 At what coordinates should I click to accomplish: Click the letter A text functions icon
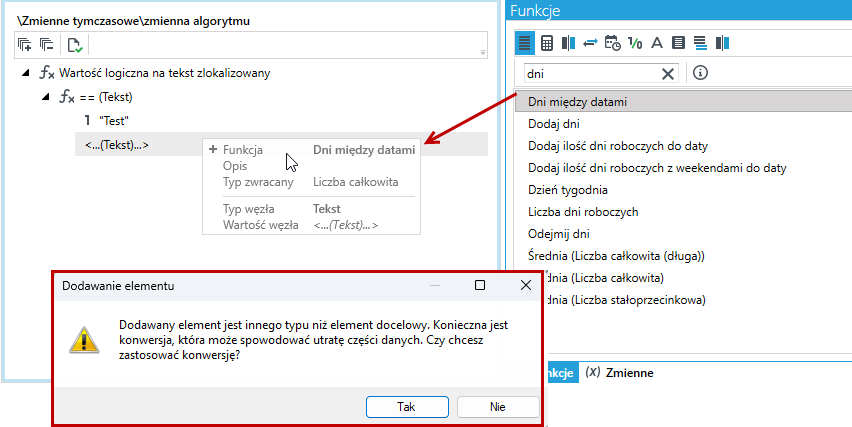click(x=657, y=43)
